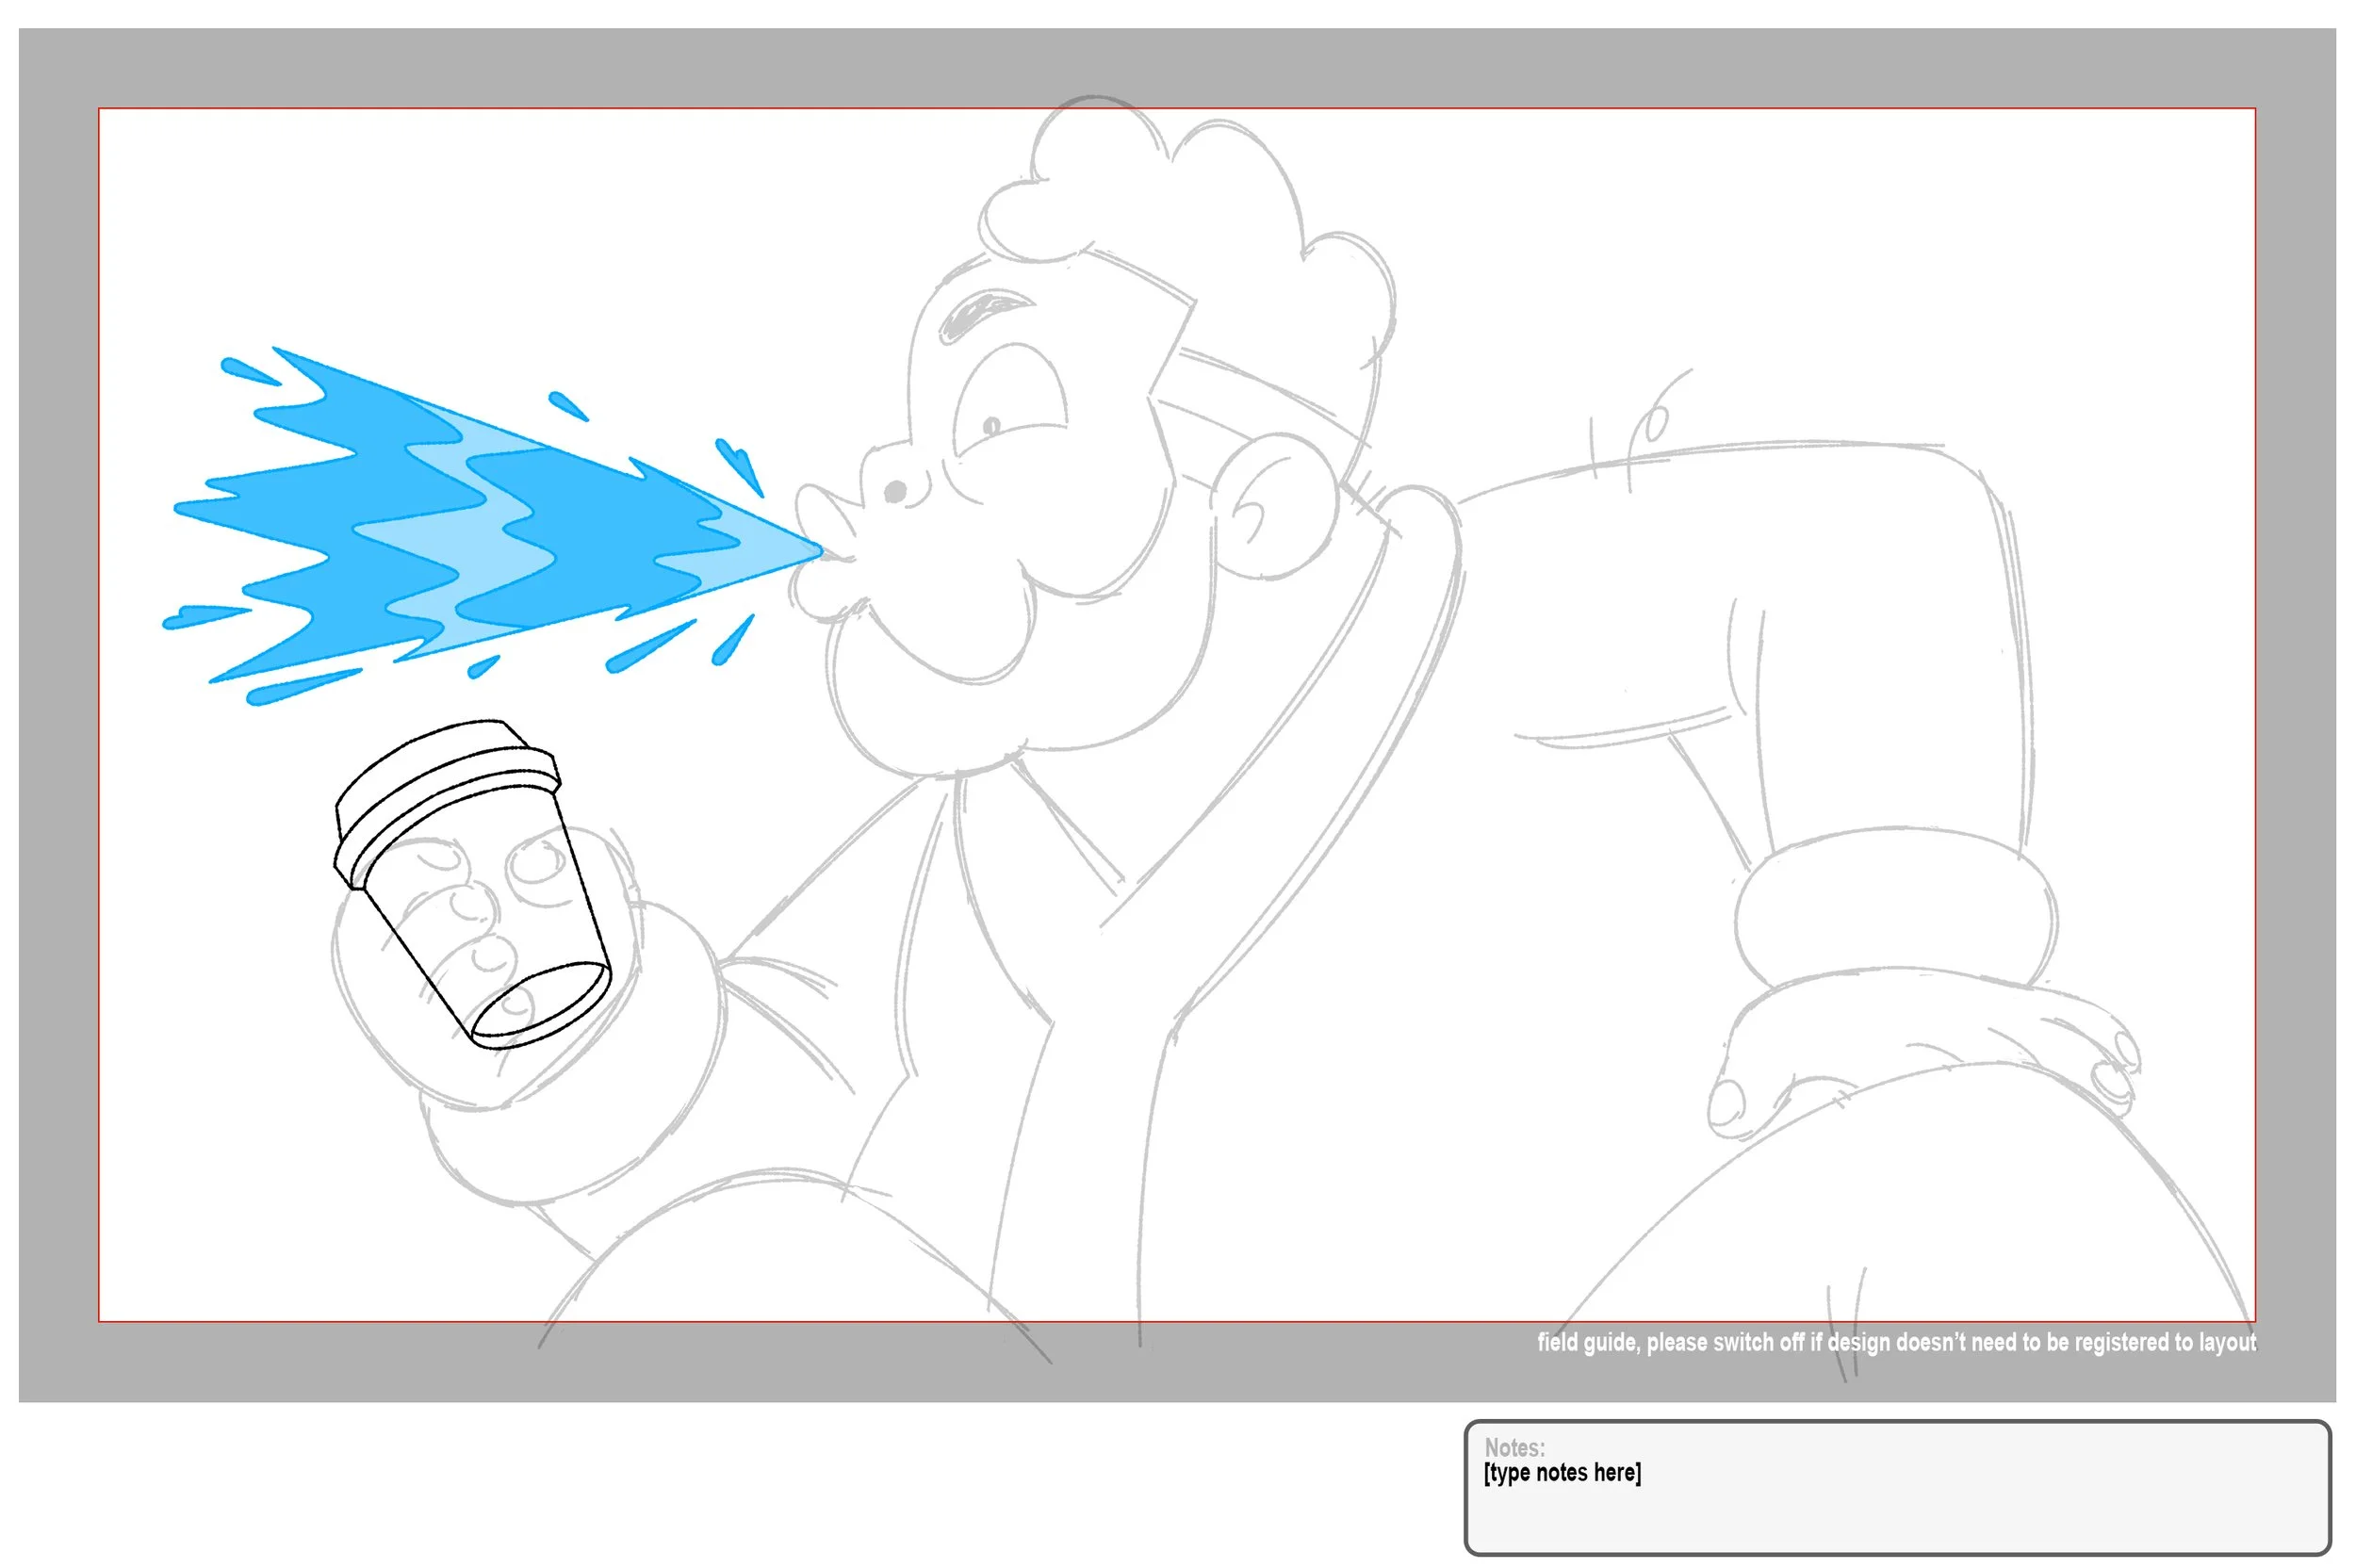Click the 'Notes:' label in the notes box

[x=1514, y=1447]
